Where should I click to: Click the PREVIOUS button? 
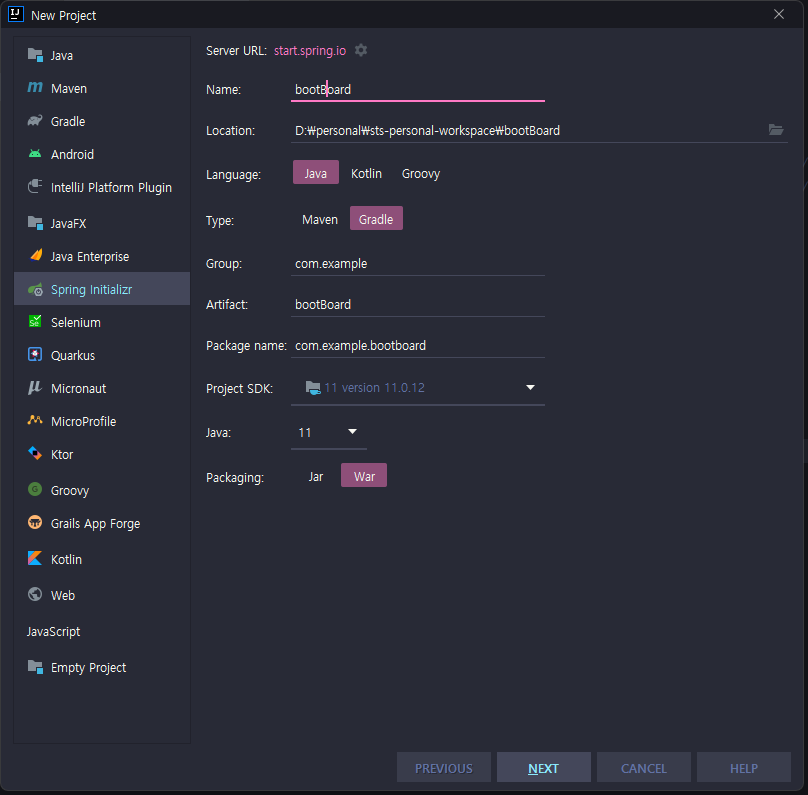444,767
